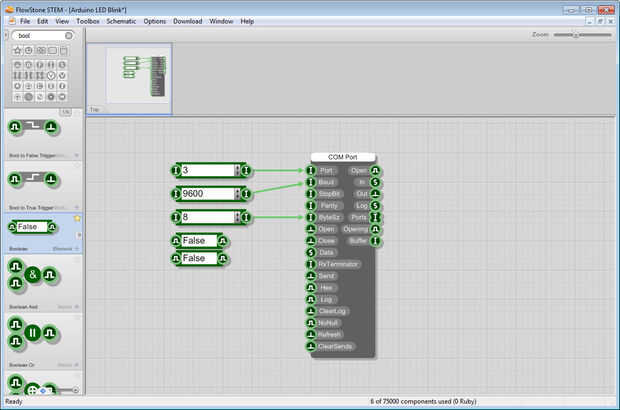
Task: Click the Ports output connector
Action: click(x=375, y=217)
